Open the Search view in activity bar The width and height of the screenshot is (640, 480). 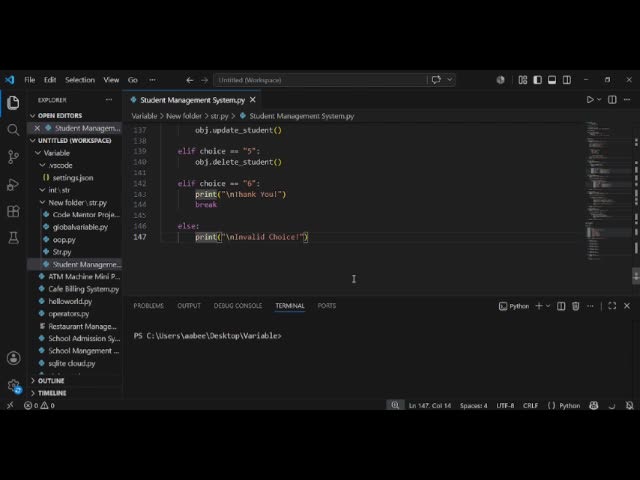pyautogui.click(x=13, y=130)
